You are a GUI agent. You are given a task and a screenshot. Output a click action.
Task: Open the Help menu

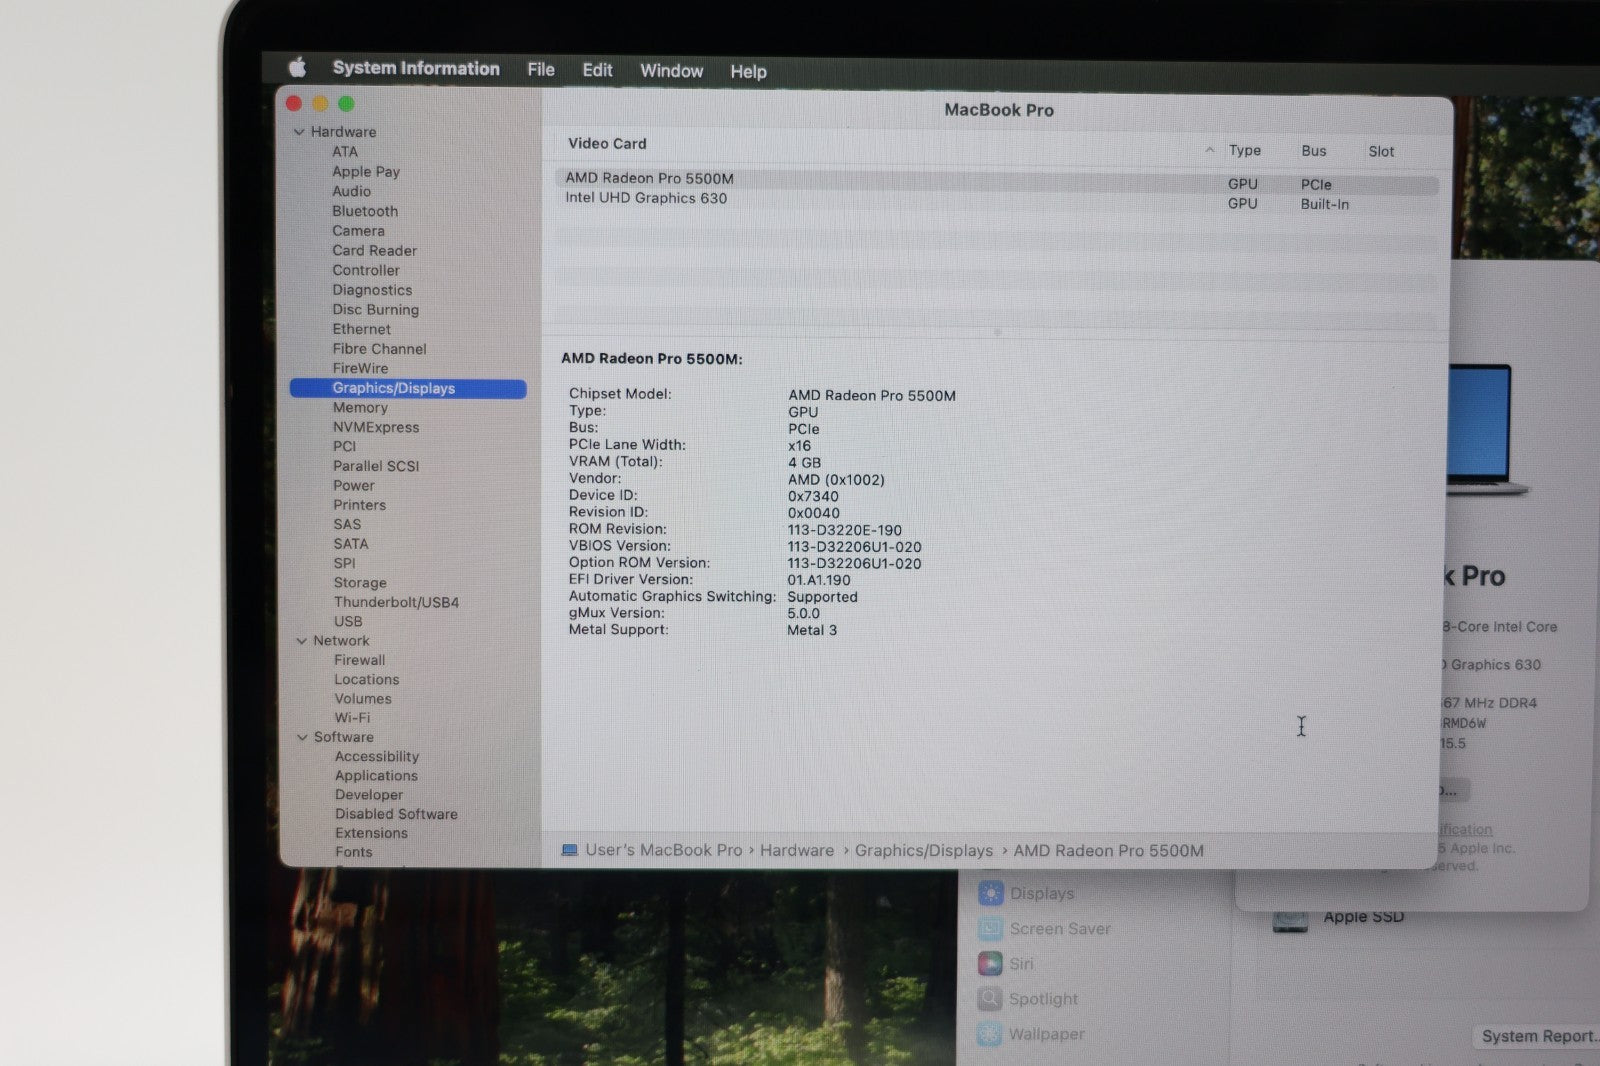pos(748,72)
